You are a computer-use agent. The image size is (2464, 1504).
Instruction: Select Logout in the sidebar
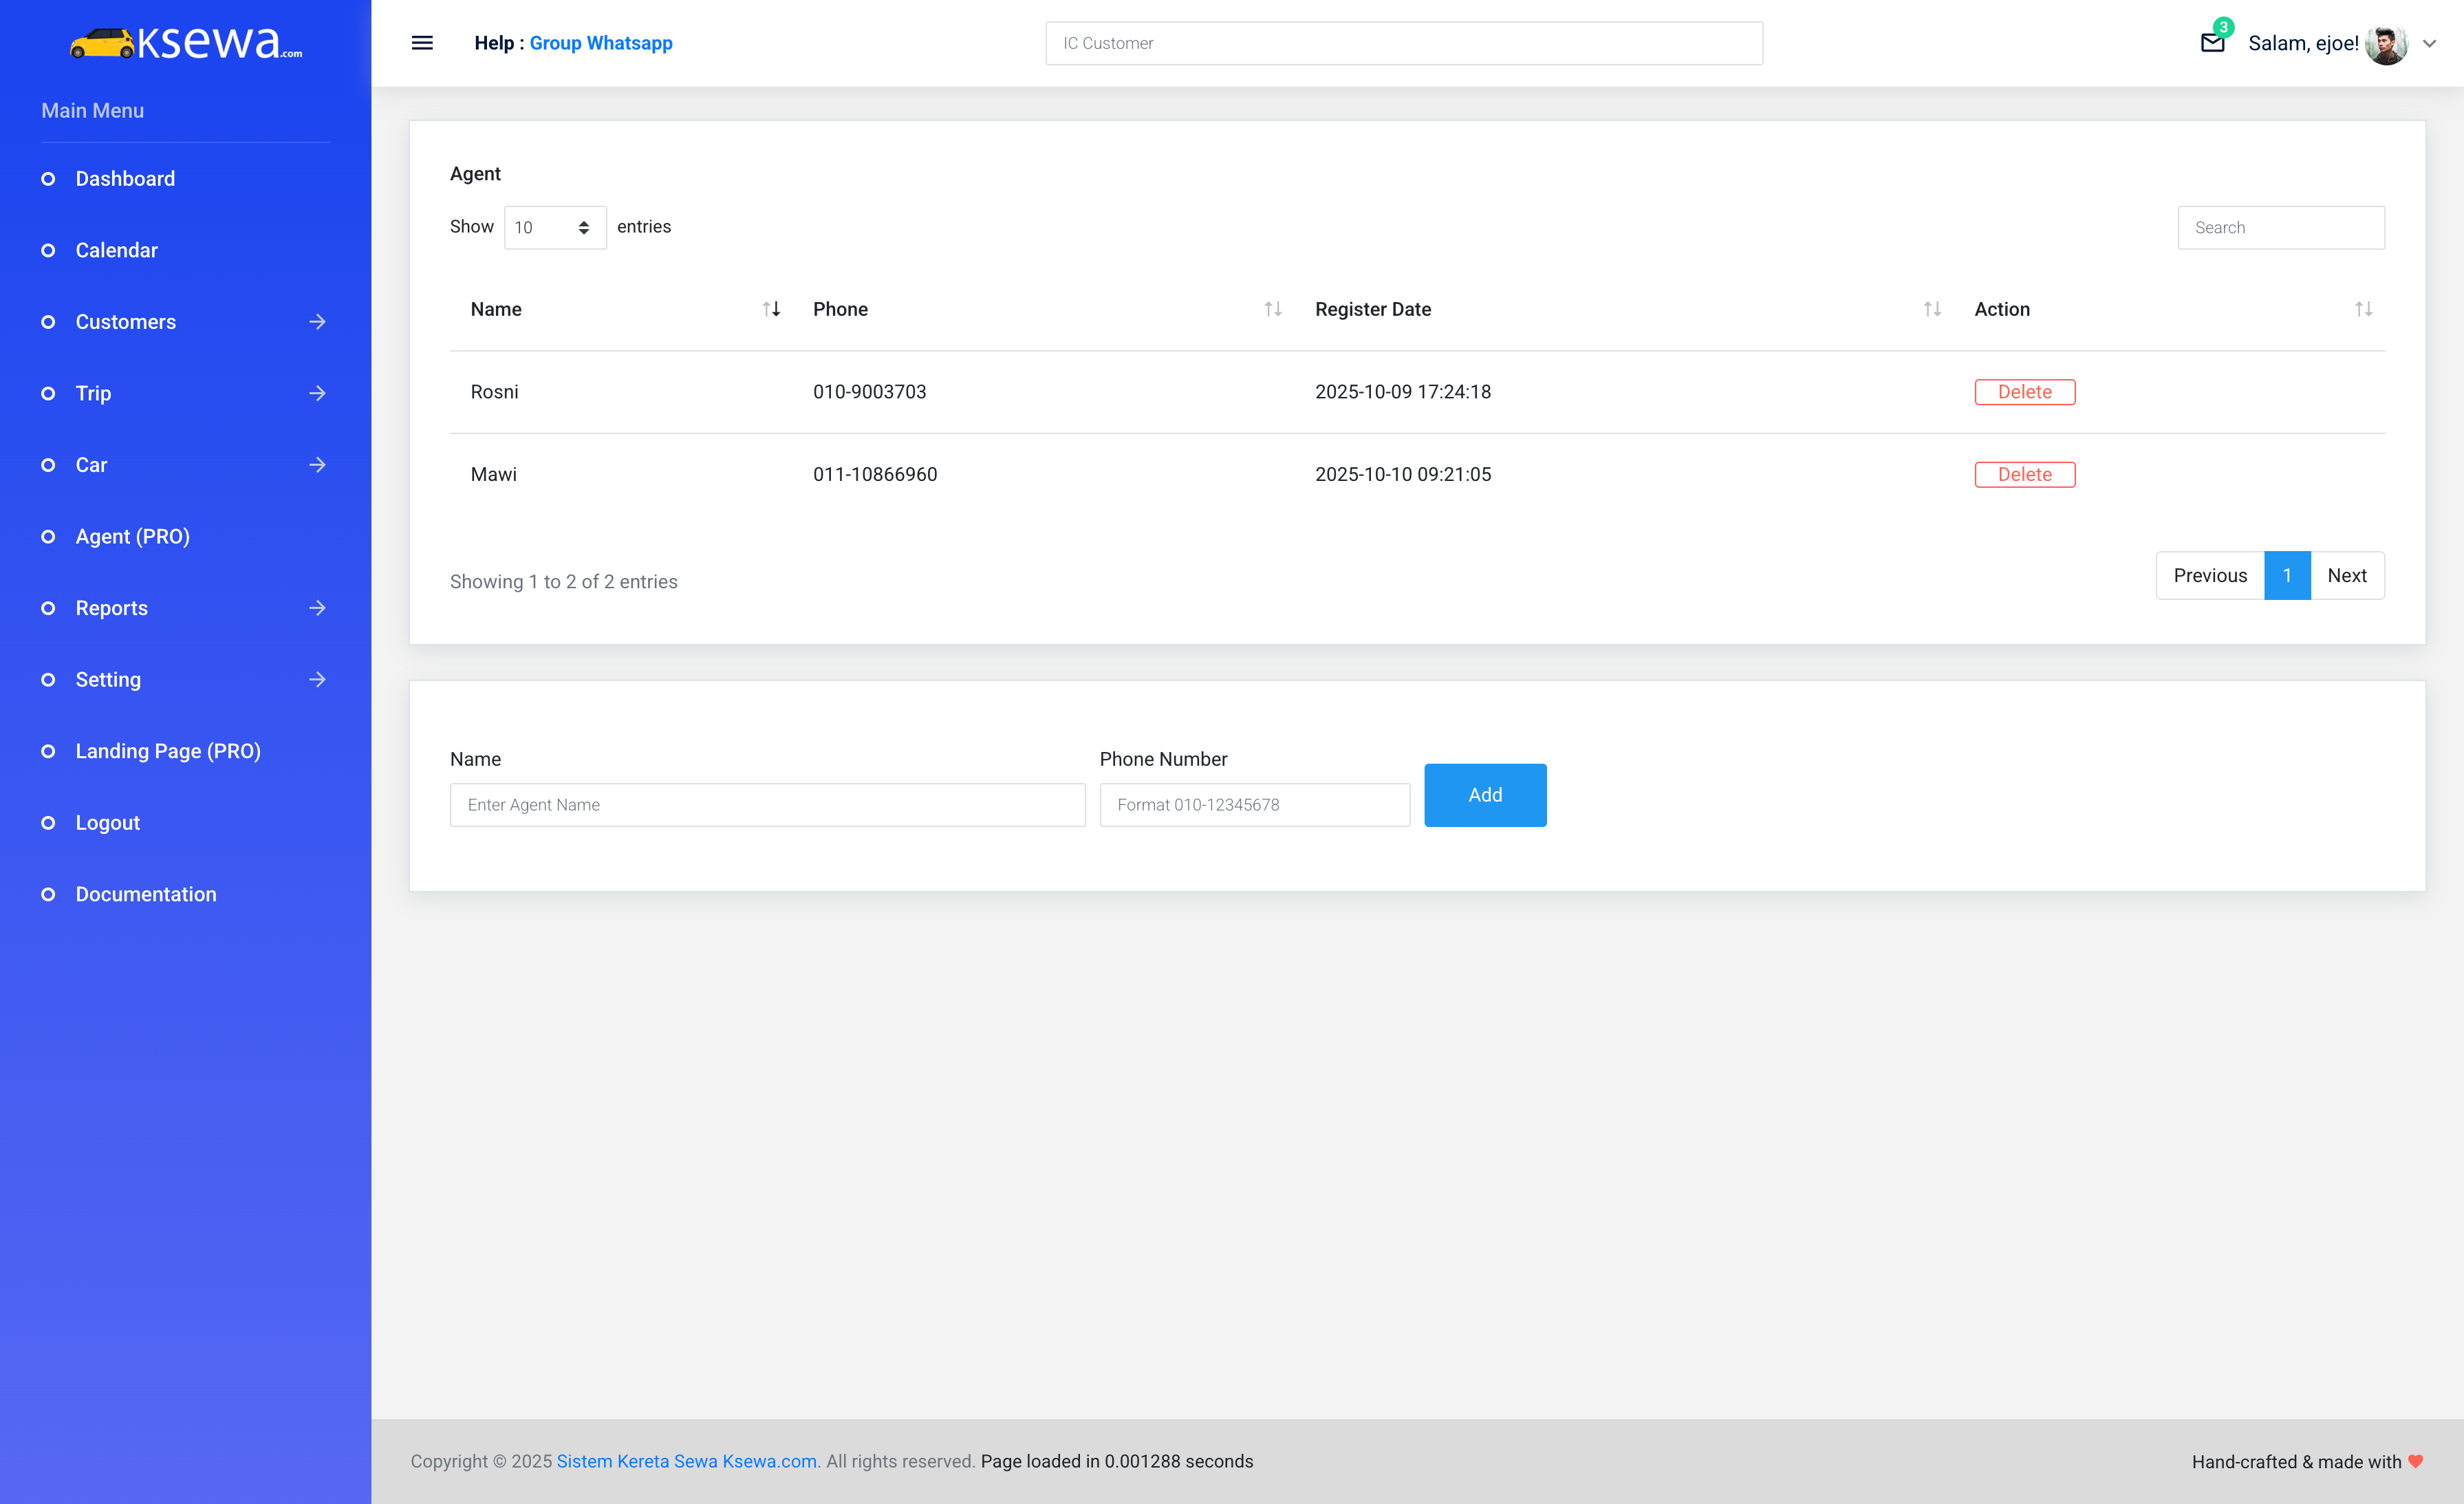click(x=108, y=823)
